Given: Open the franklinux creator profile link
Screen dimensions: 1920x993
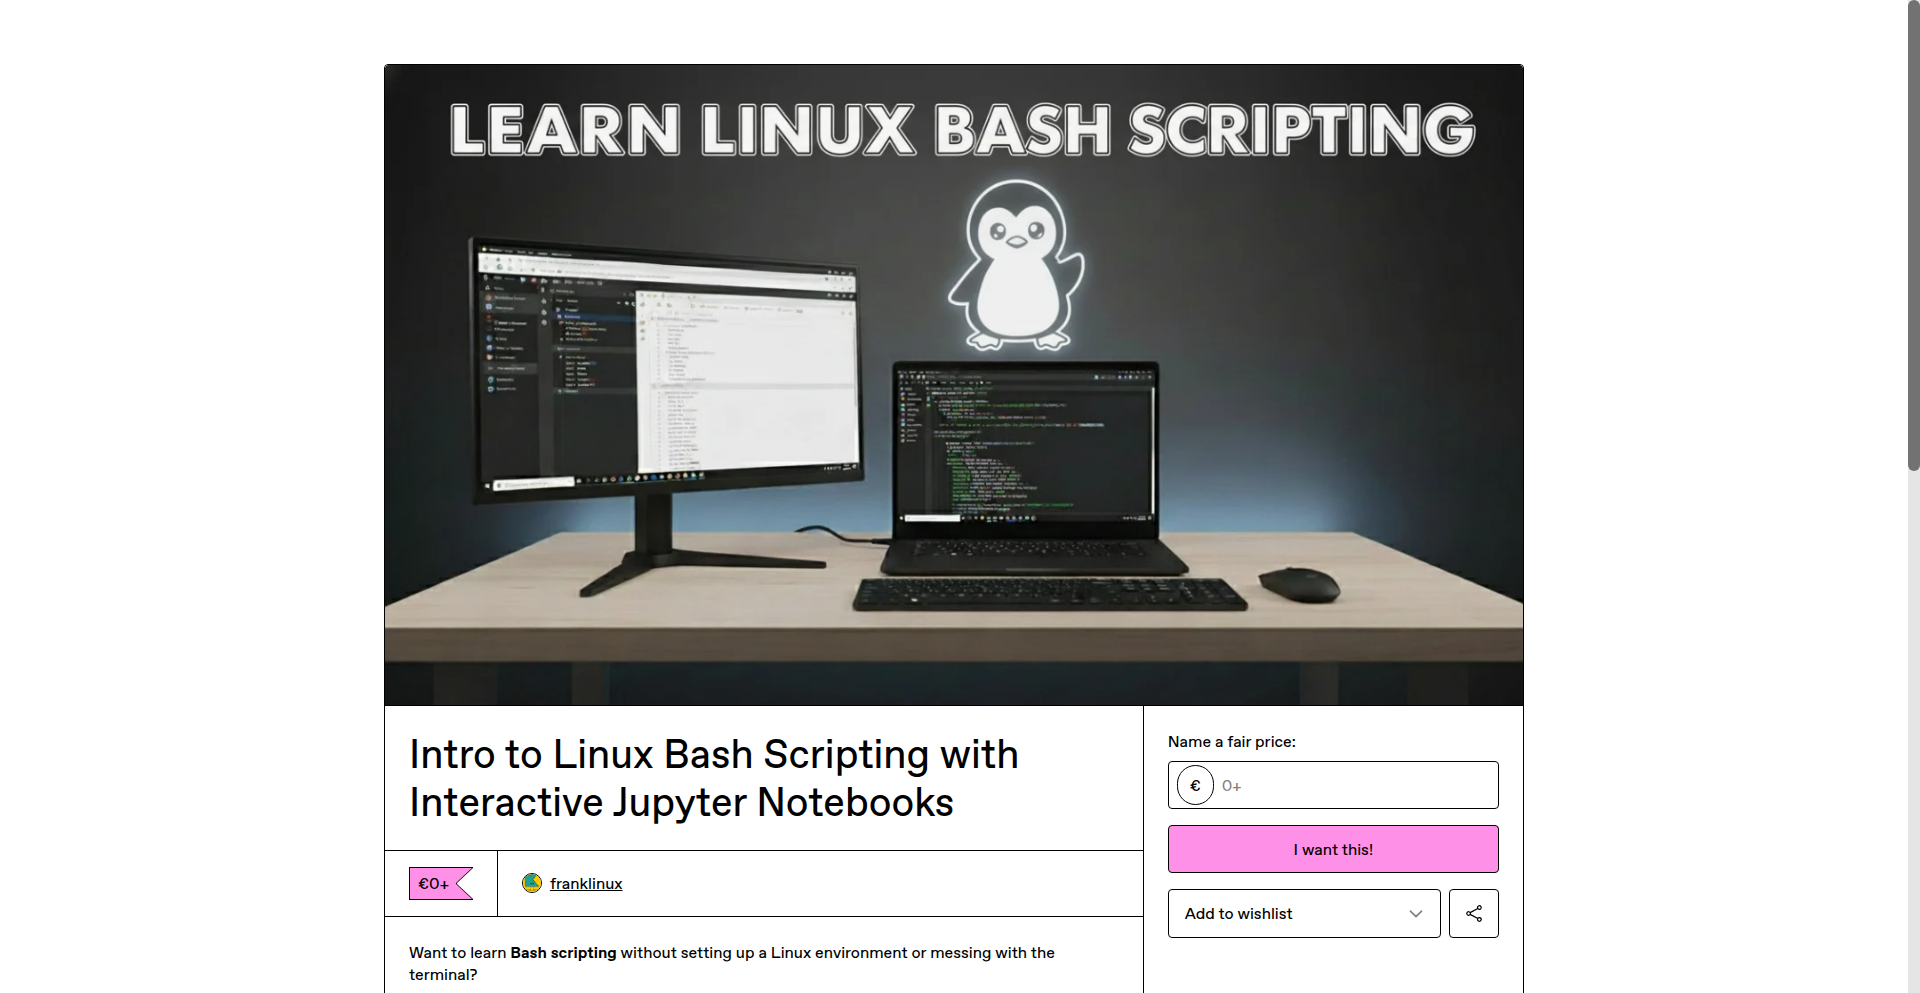Looking at the screenshot, I should pos(586,883).
